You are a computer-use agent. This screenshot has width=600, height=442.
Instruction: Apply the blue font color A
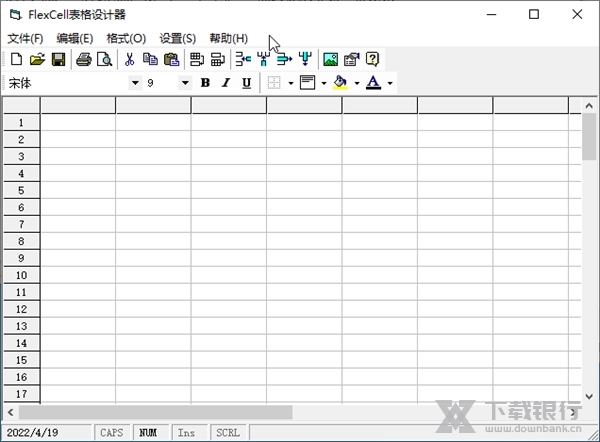(373, 83)
